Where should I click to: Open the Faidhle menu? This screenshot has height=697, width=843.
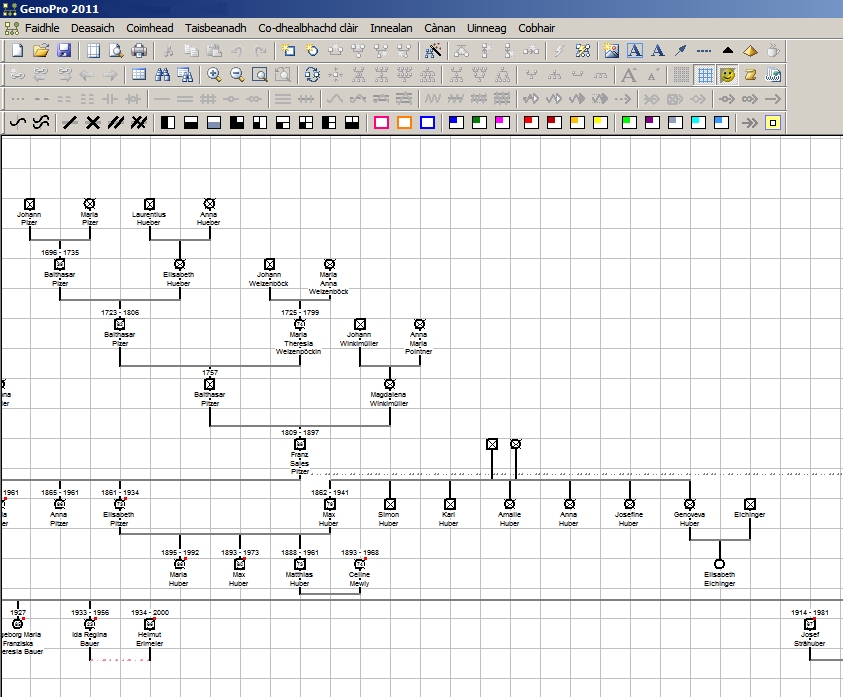[x=42, y=28]
